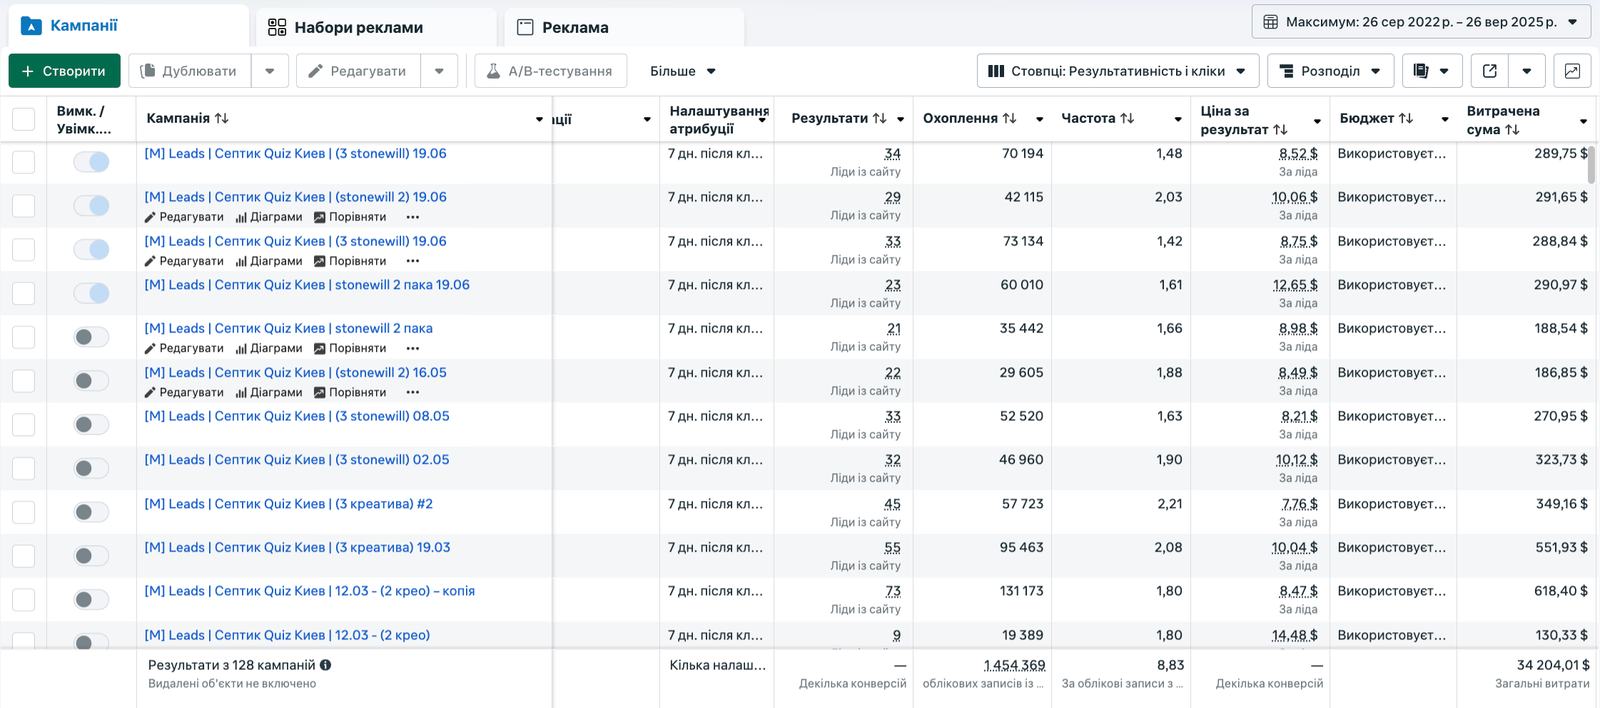Enable the (3 креатива) #2 campaign toggle
The height and width of the screenshot is (708, 1600).
[91, 512]
